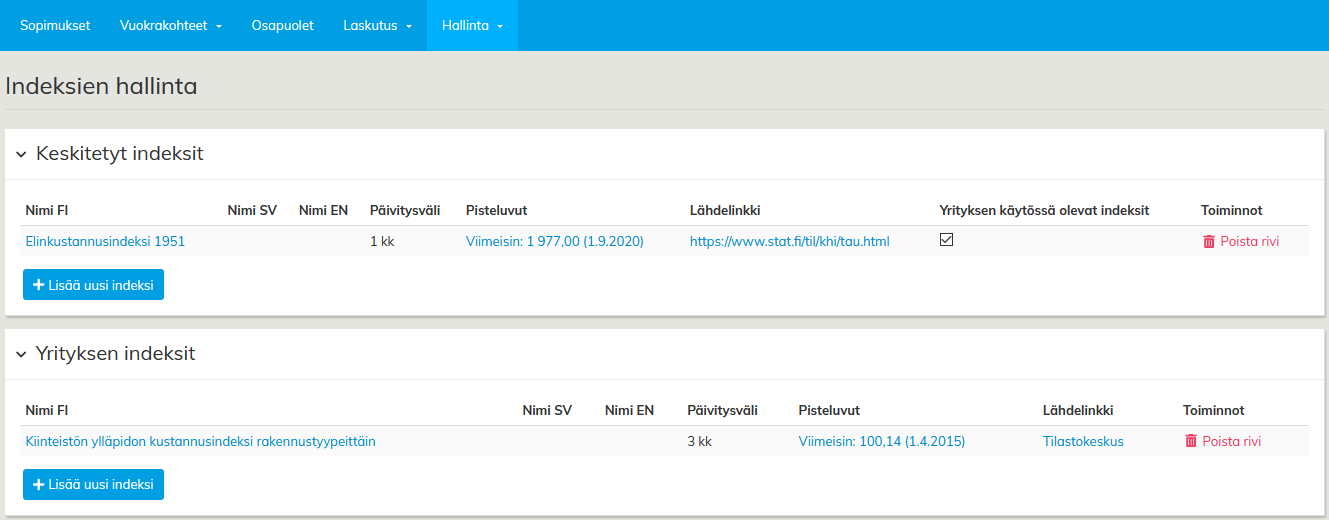Viewport: 1329px width, 520px height.
Task: Open the Vuokrakohteet dropdown menu
Action: pyautogui.click(x=170, y=25)
